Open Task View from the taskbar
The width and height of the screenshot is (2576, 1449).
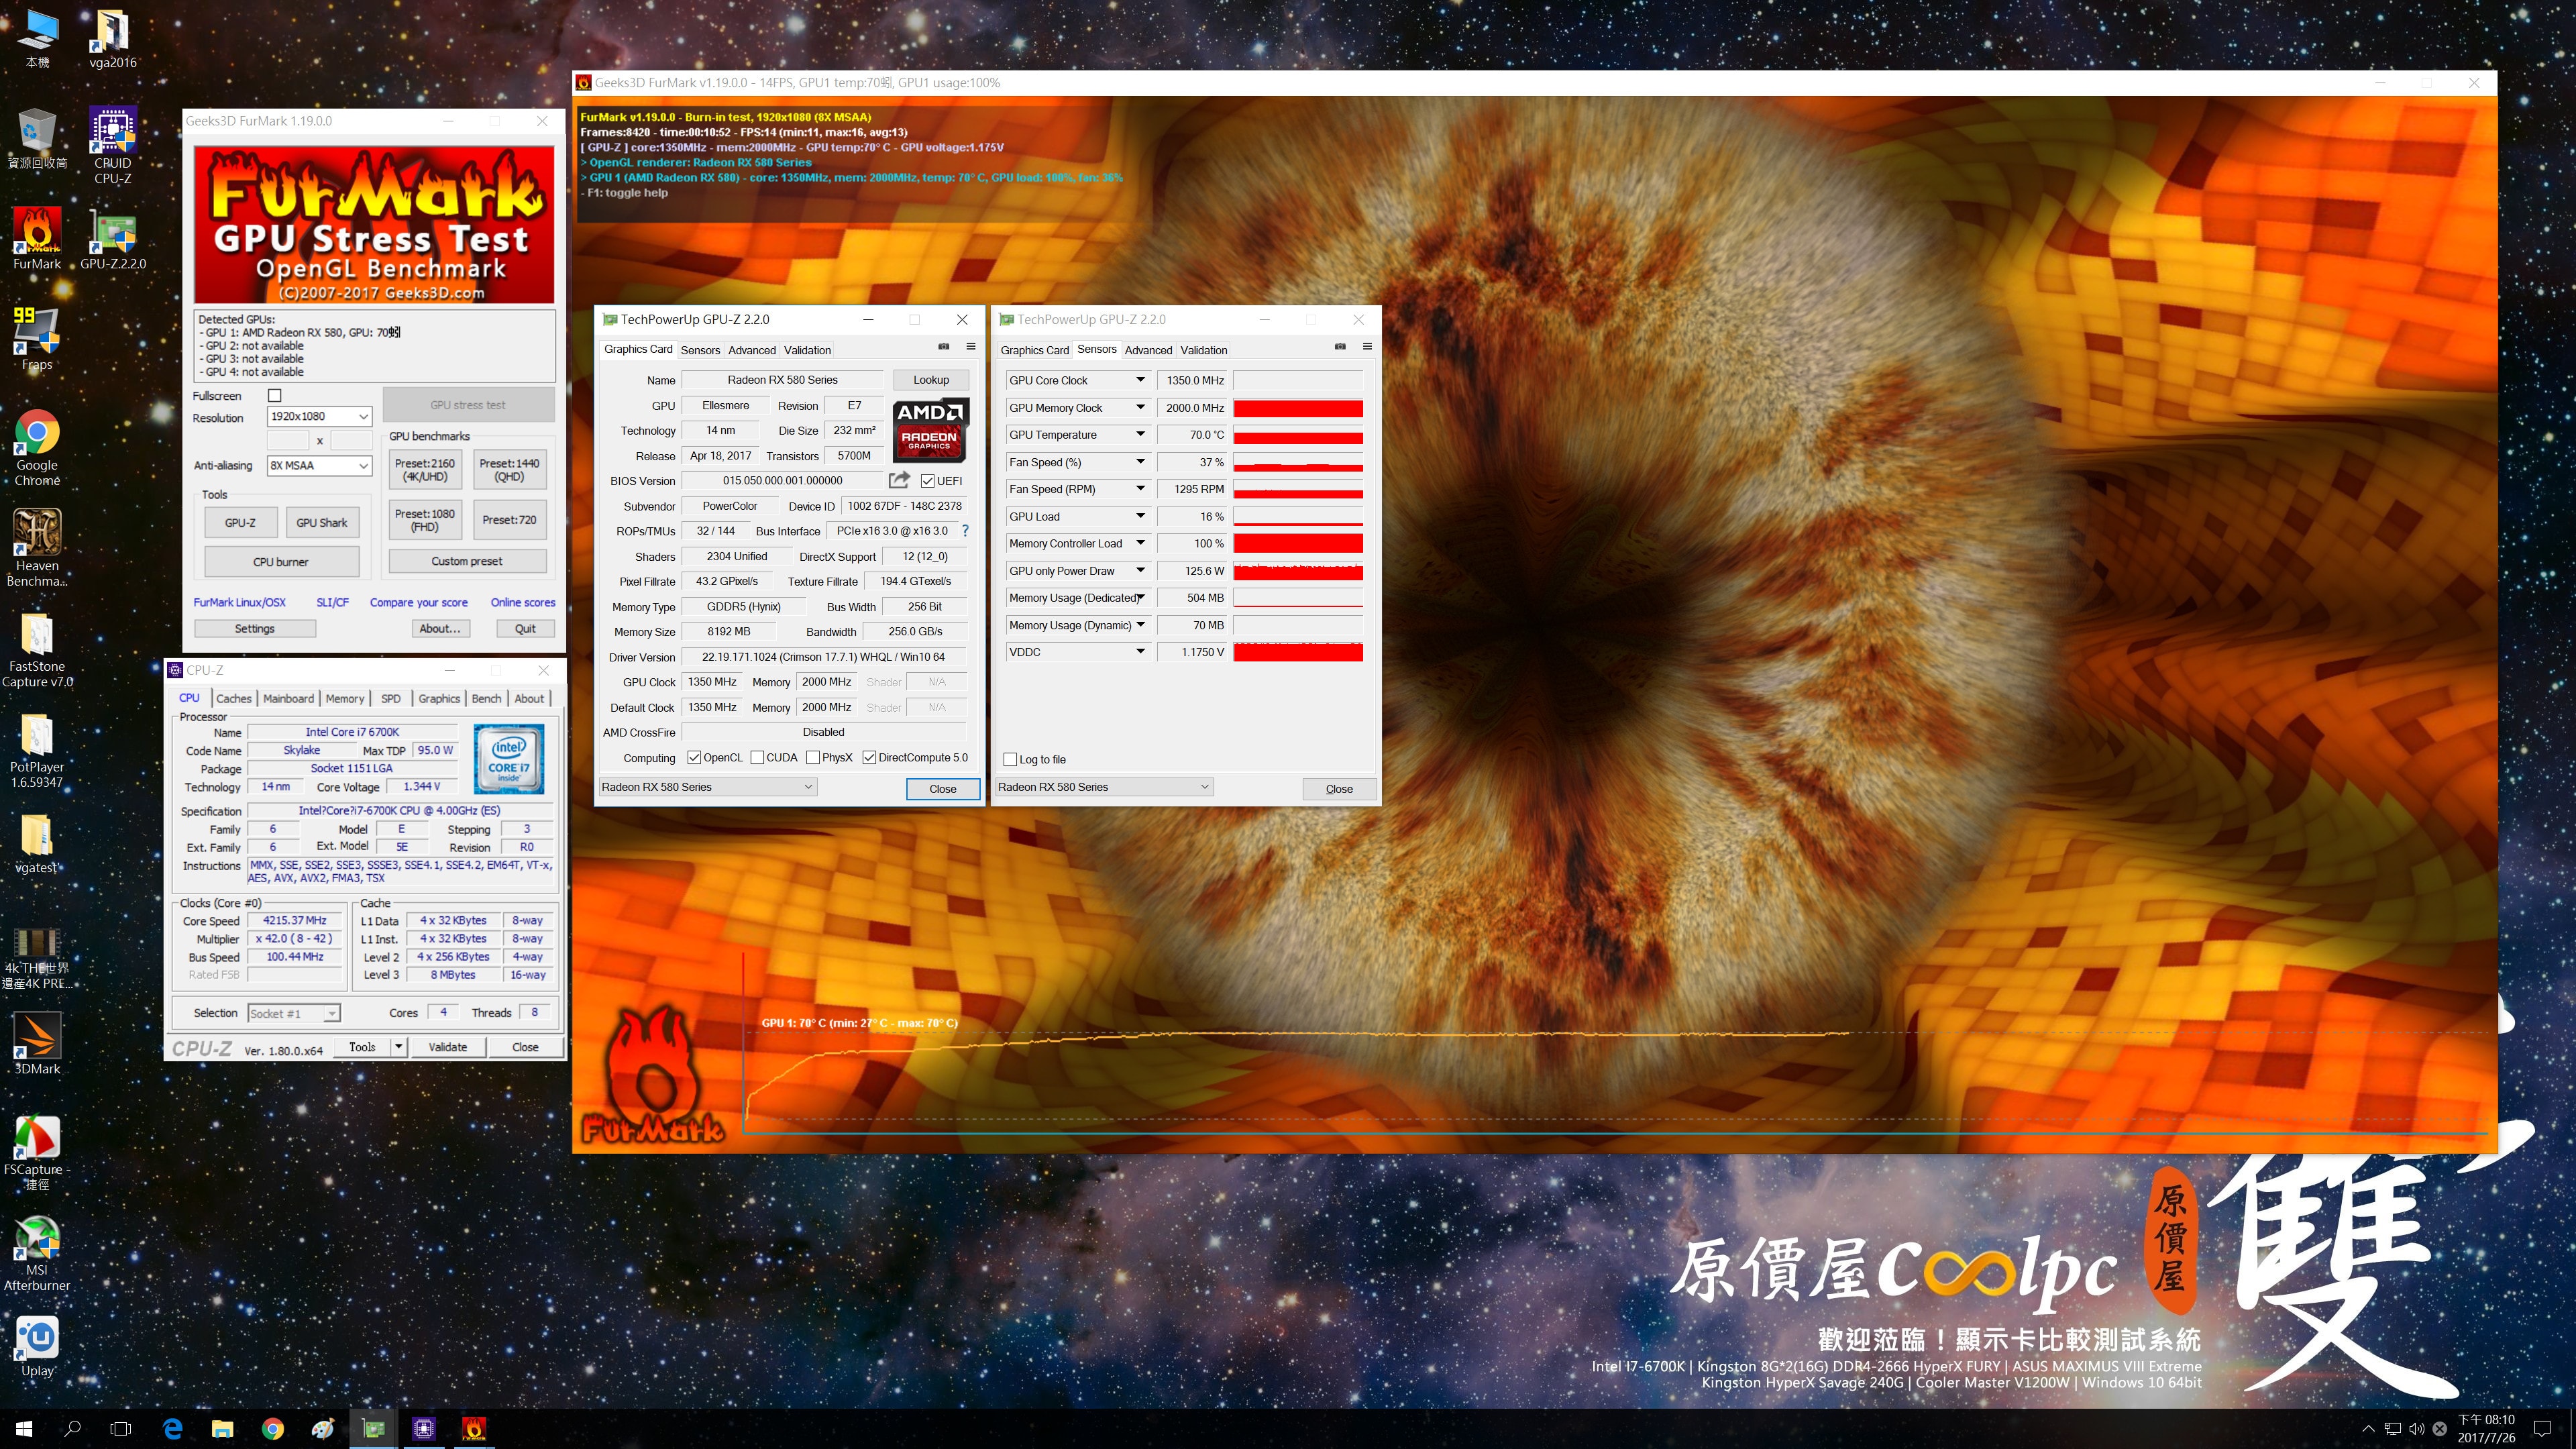pyautogui.click(x=121, y=1429)
